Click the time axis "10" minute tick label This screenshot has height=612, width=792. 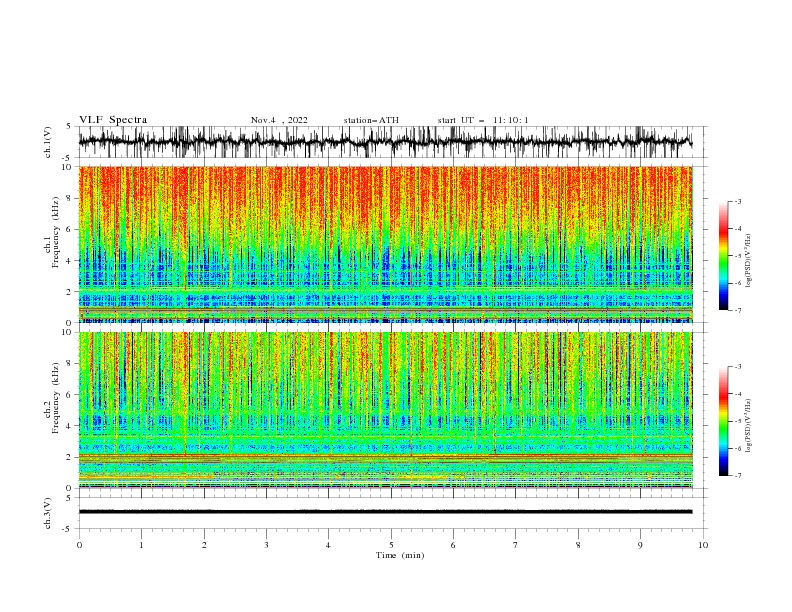click(x=703, y=545)
